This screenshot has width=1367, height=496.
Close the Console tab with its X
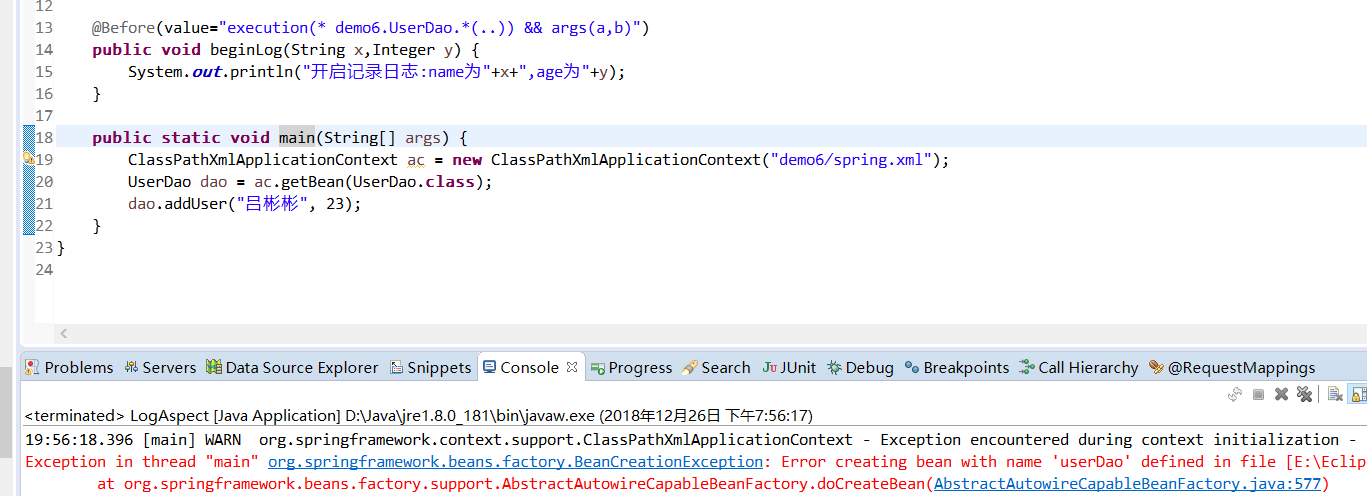[x=573, y=367]
